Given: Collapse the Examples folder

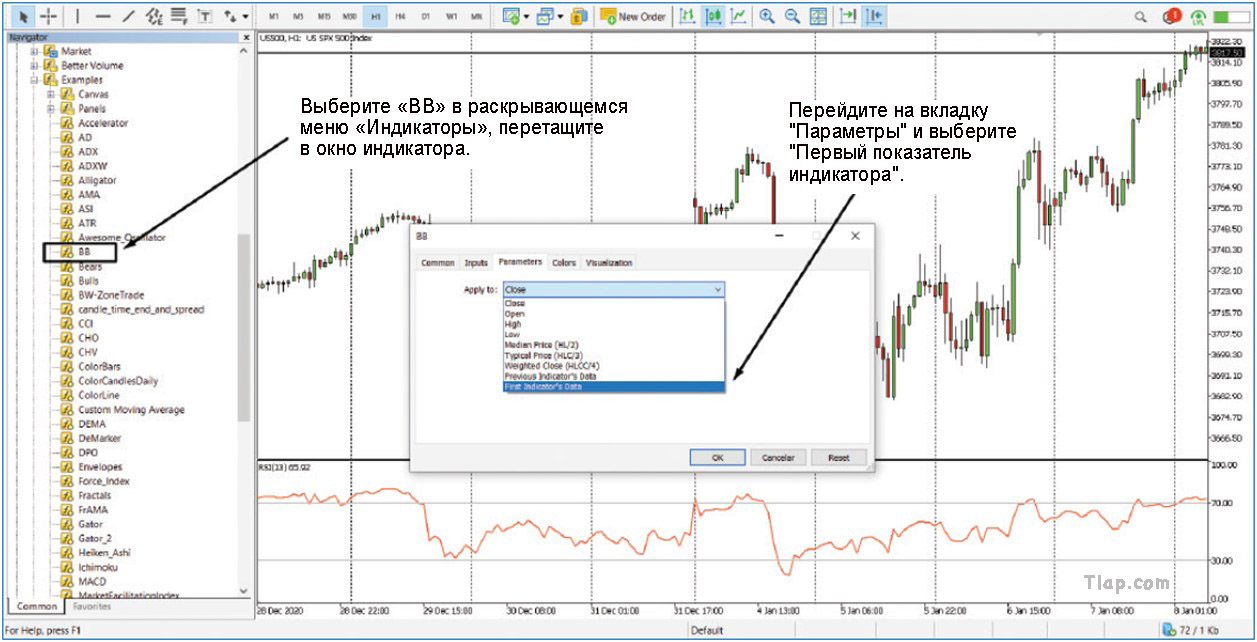Looking at the screenshot, I should pyautogui.click(x=34, y=80).
